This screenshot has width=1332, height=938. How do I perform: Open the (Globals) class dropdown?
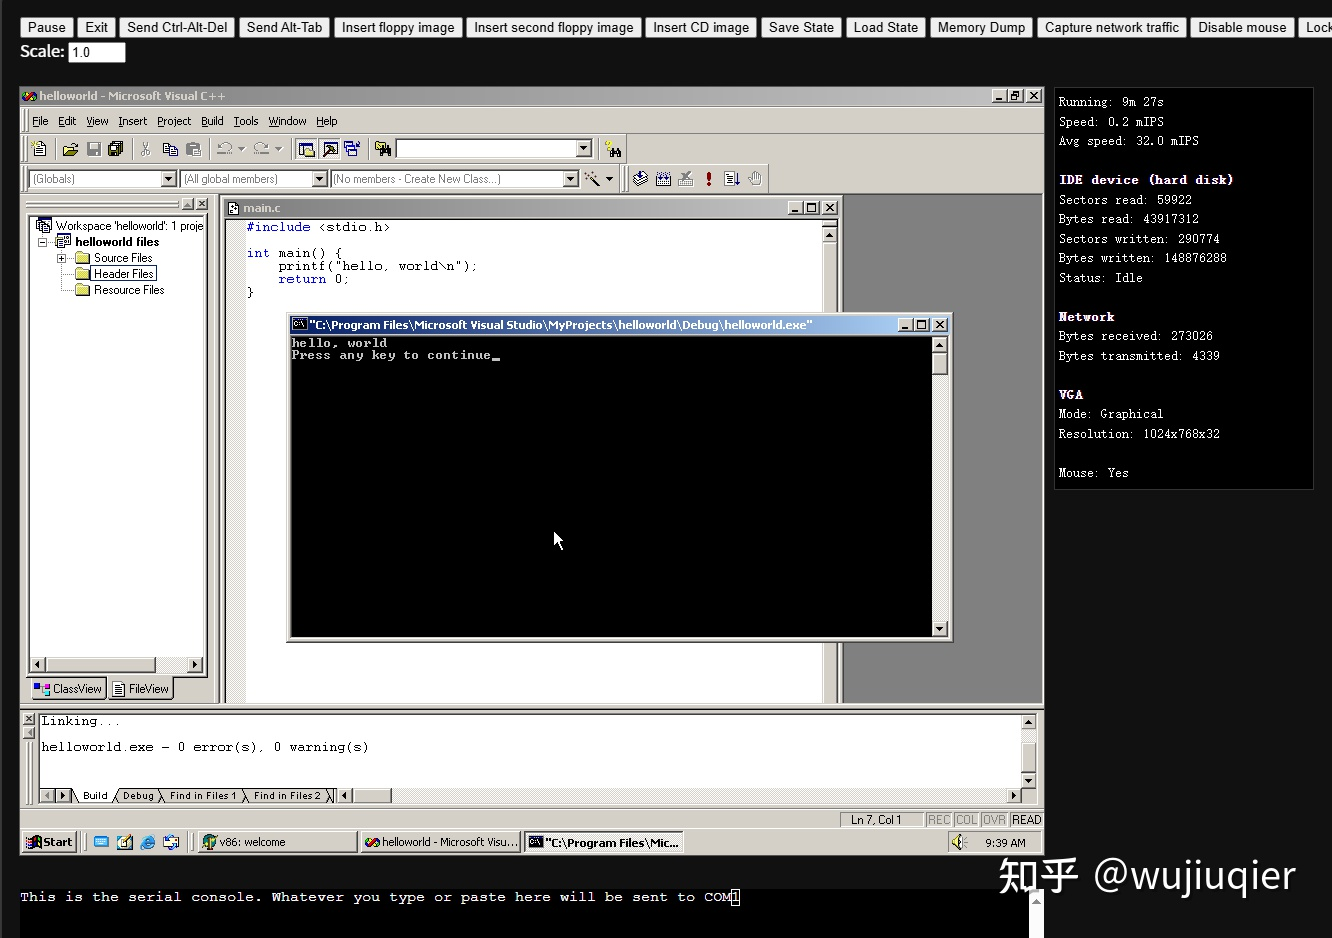tap(168, 179)
